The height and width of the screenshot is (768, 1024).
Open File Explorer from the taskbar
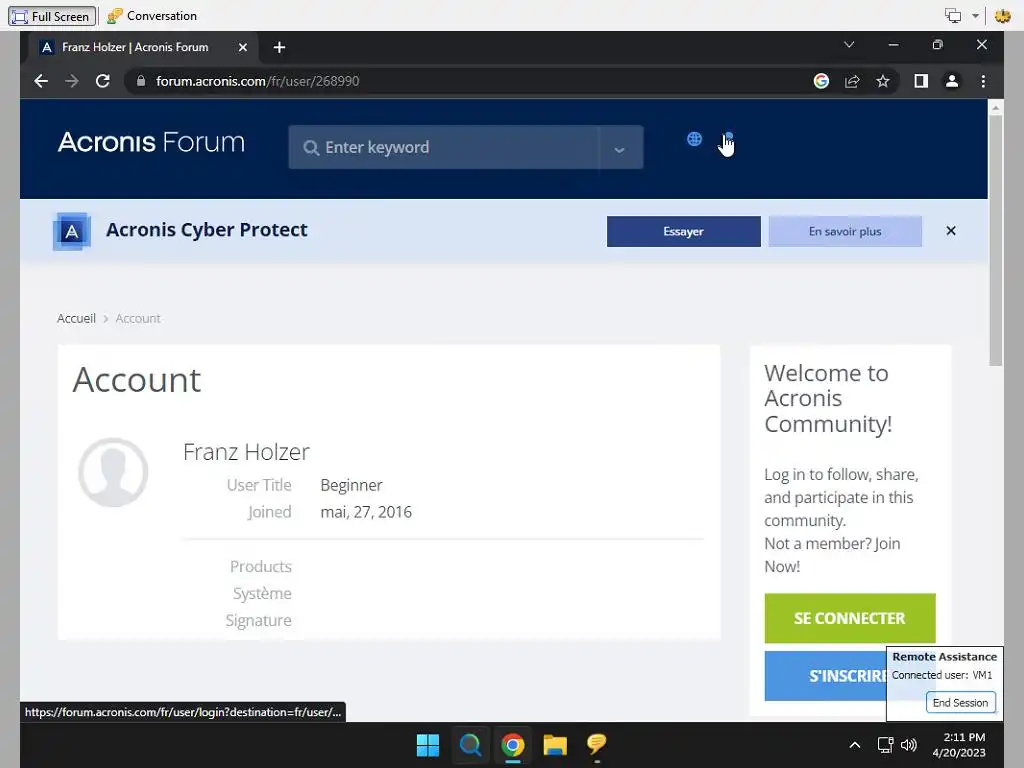[x=555, y=744]
